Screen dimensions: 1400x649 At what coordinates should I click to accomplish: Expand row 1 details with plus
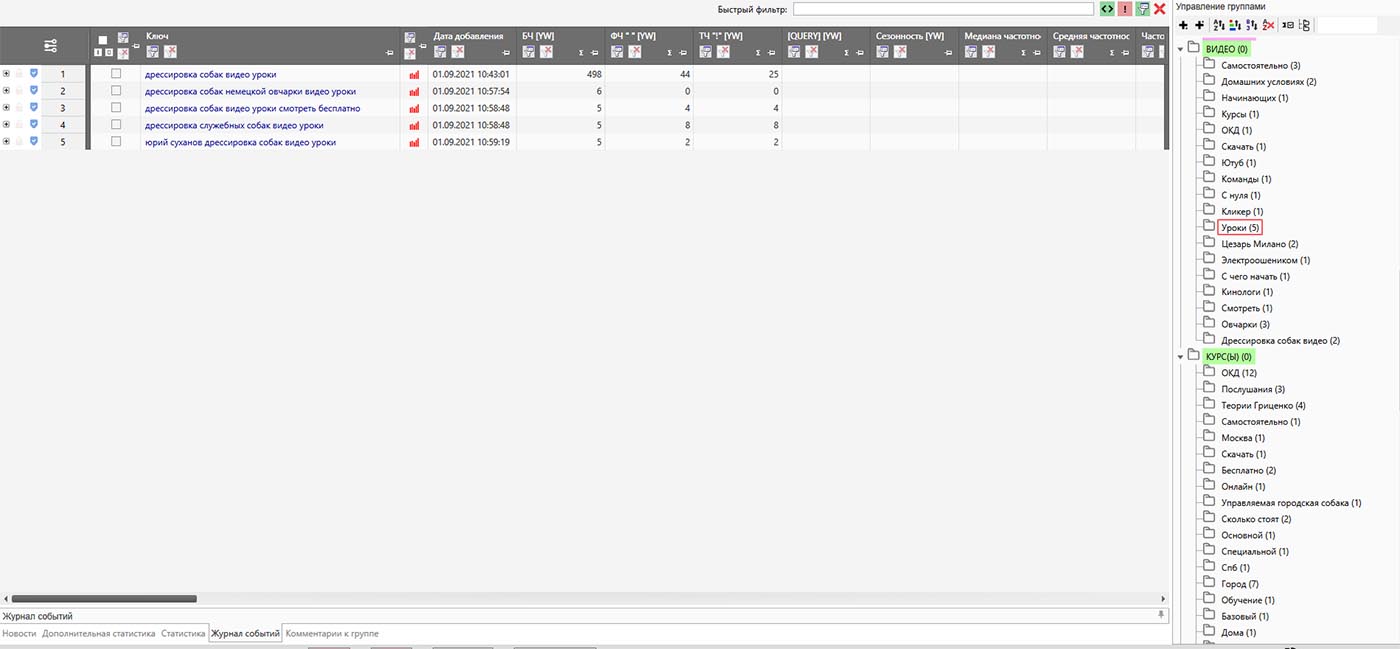coord(6,73)
